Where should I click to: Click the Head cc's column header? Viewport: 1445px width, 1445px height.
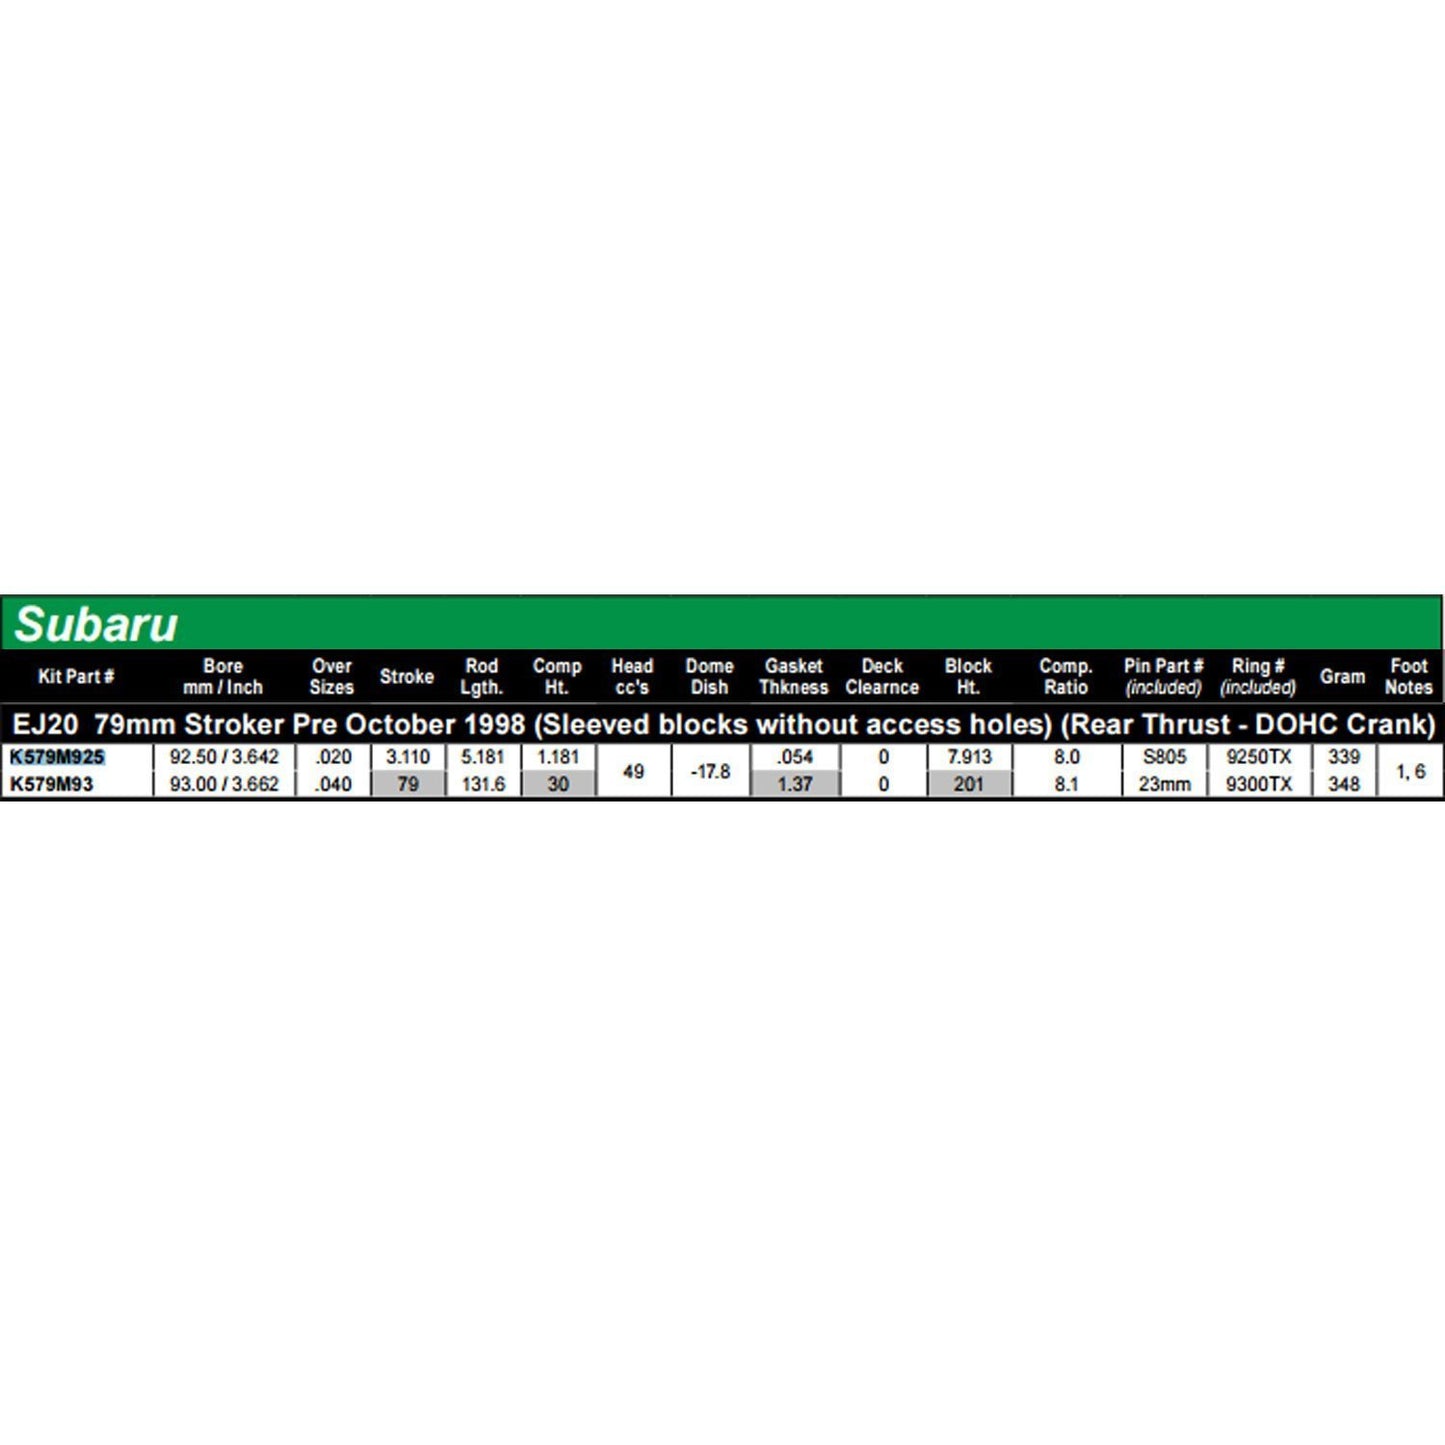pyautogui.click(x=633, y=677)
